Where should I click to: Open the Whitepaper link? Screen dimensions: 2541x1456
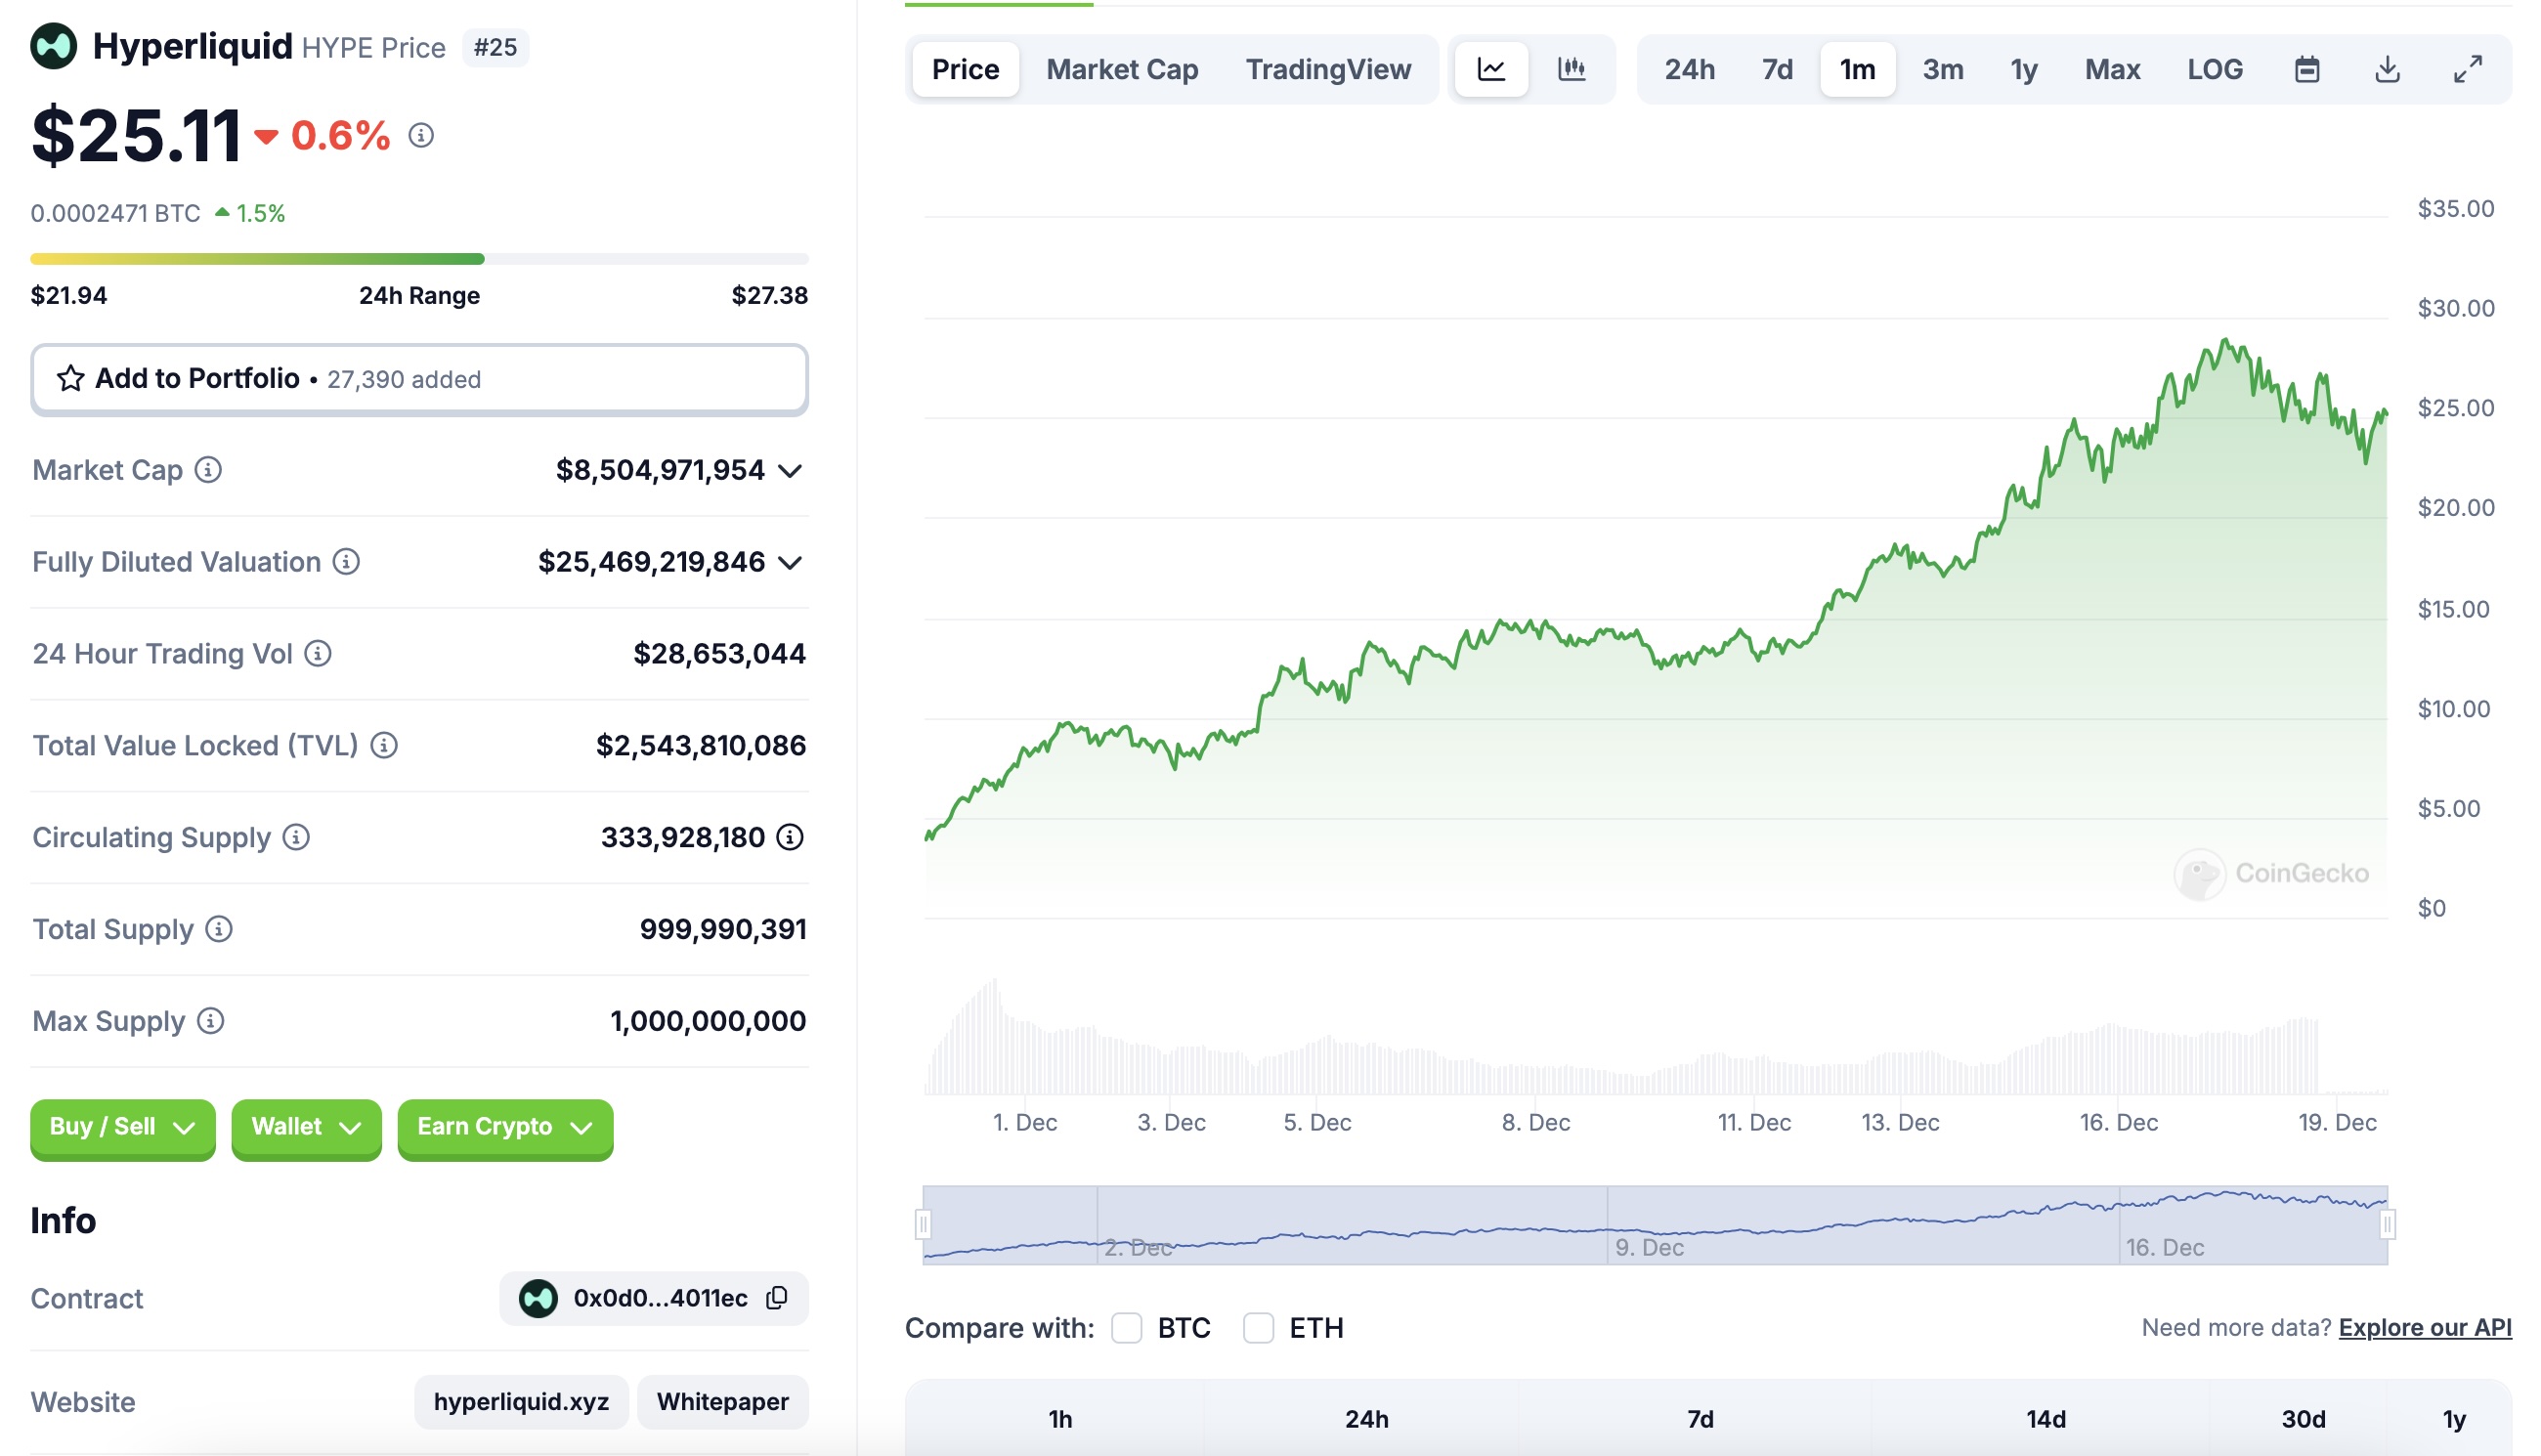click(723, 1402)
